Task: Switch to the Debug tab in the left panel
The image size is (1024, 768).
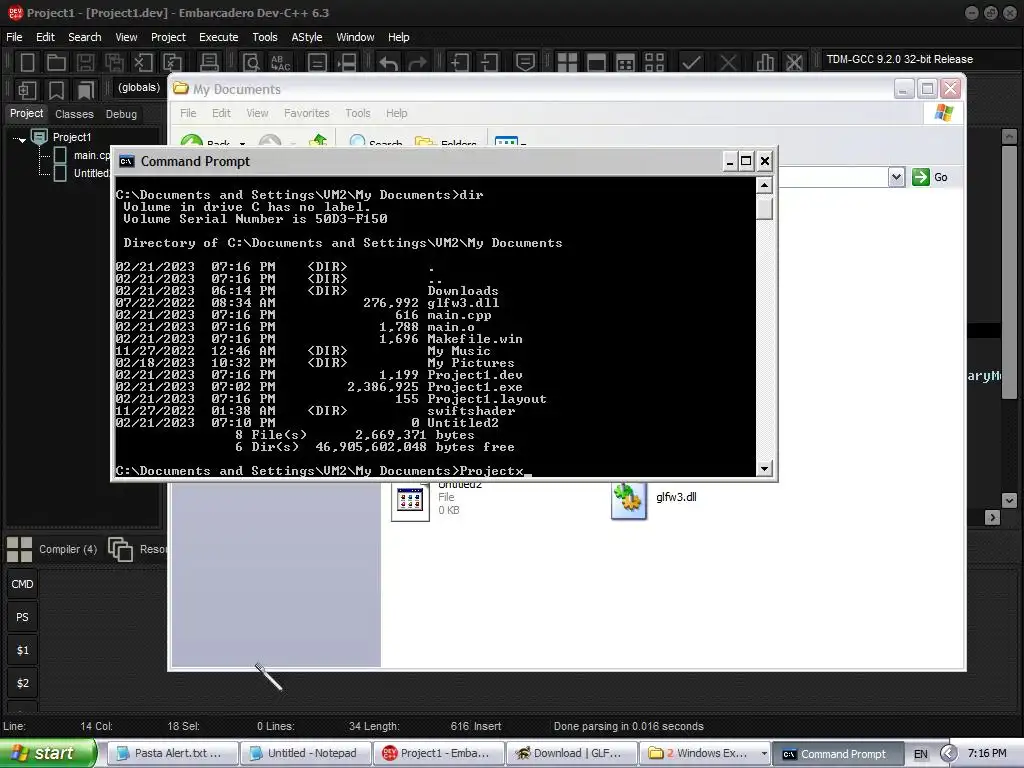Action: pos(121,114)
